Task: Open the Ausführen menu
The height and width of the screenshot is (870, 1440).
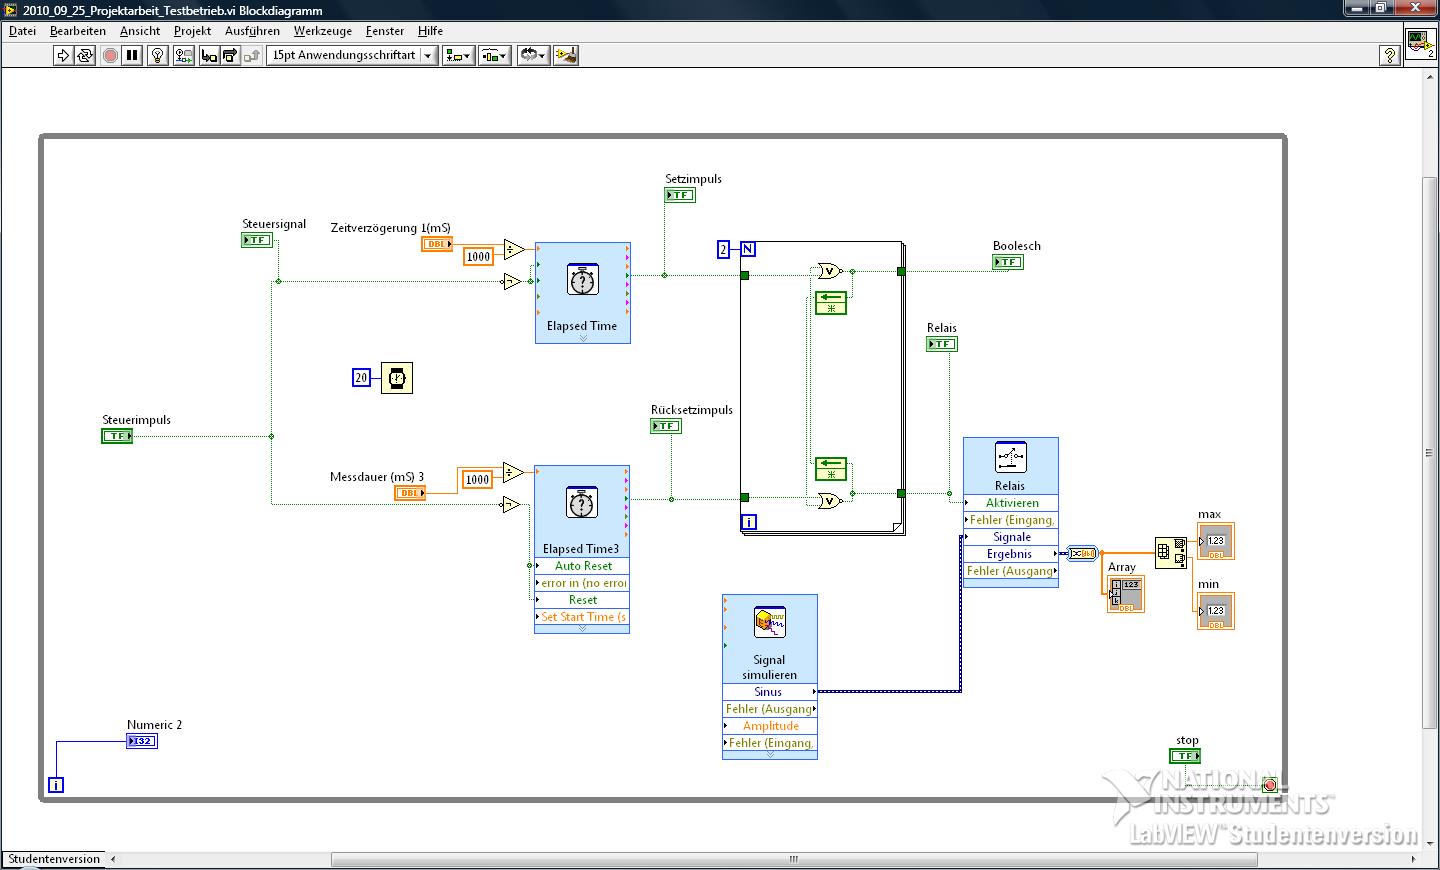Action: click(252, 31)
